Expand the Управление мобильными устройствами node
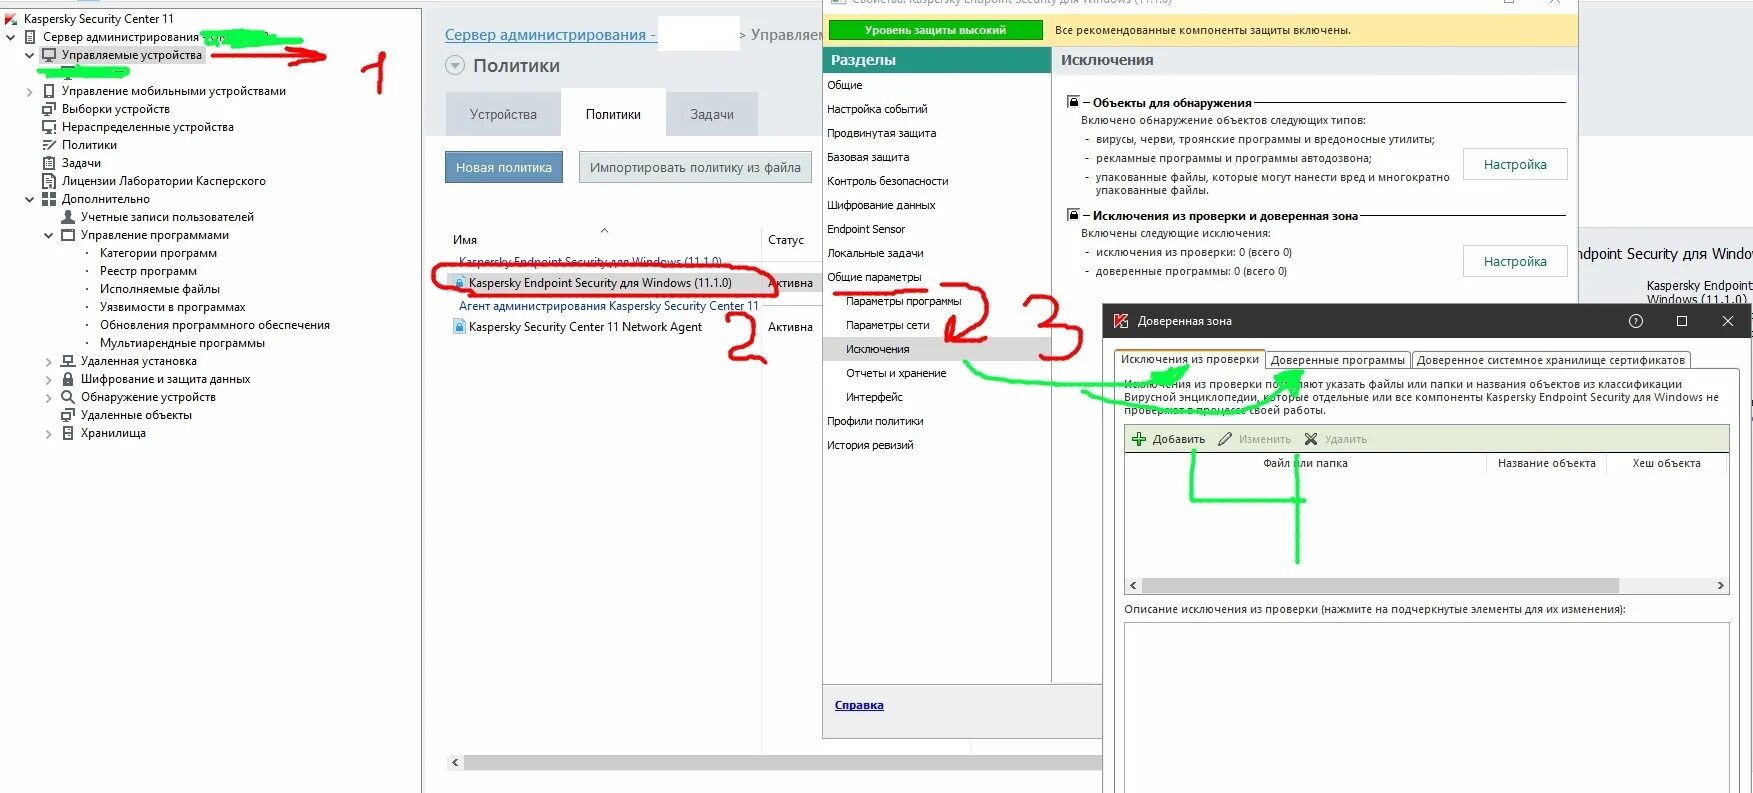The height and width of the screenshot is (793, 1753). (x=30, y=91)
